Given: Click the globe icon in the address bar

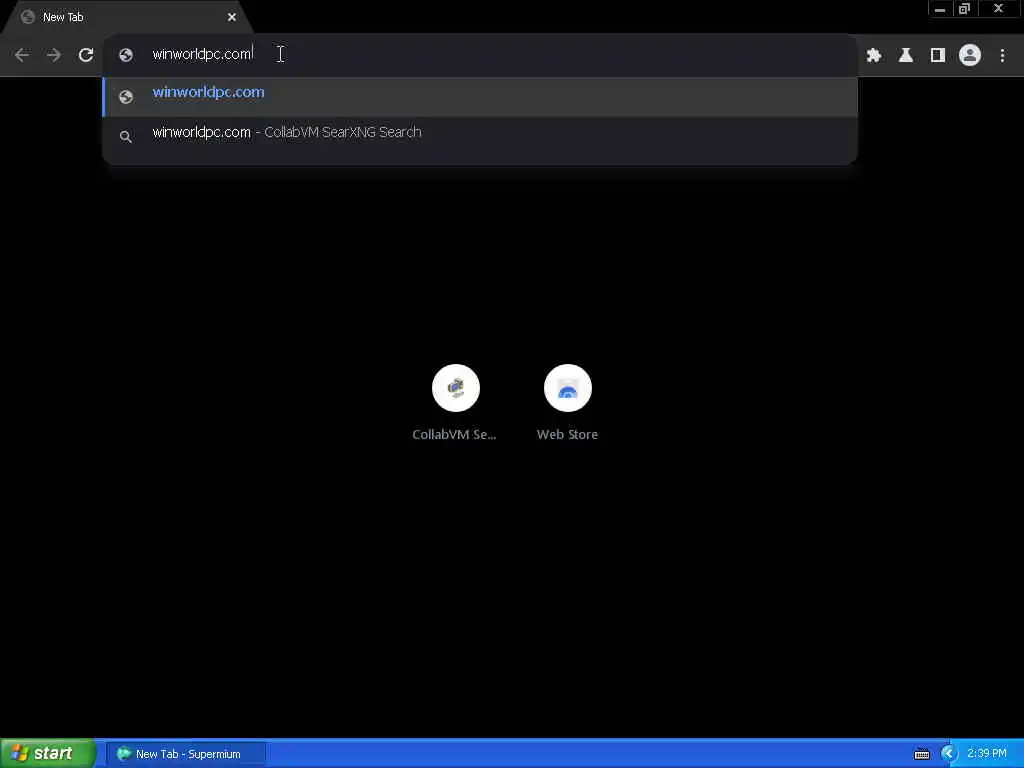Looking at the screenshot, I should [126, 55].
